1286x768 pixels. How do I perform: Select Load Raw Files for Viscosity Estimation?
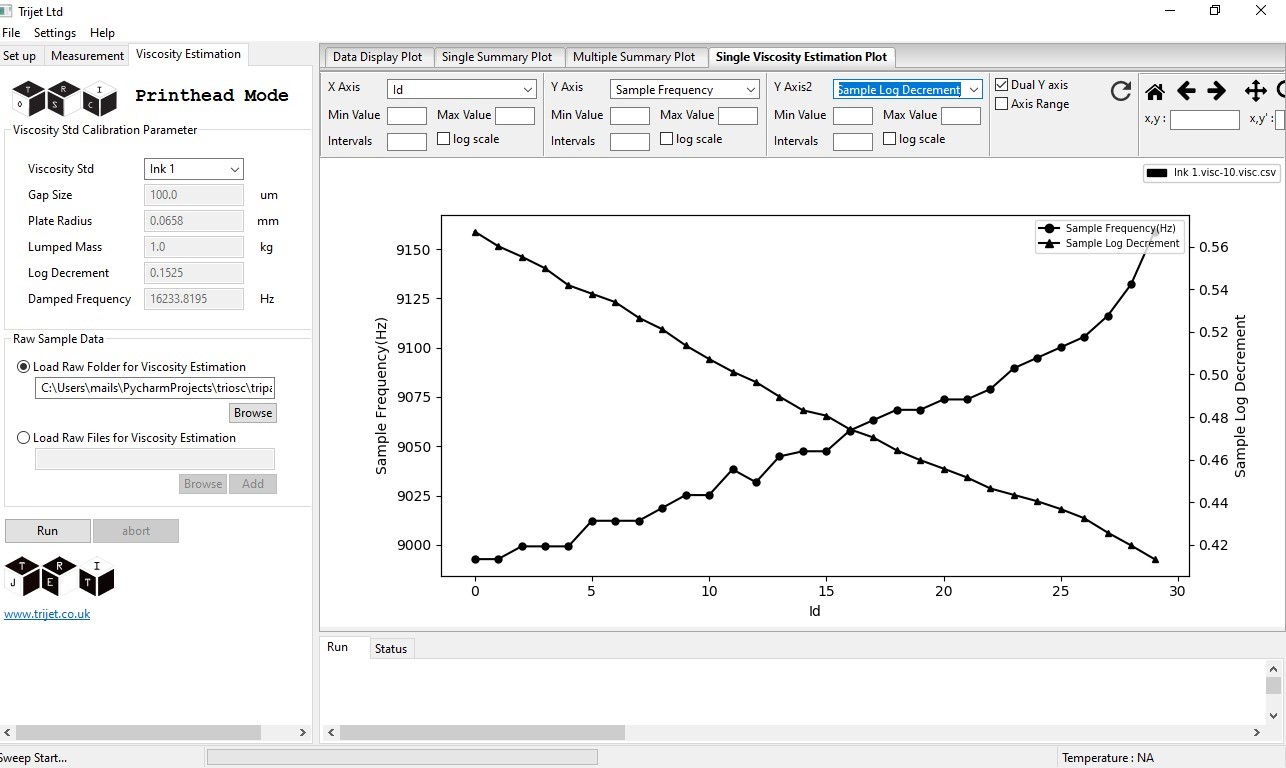24,438
